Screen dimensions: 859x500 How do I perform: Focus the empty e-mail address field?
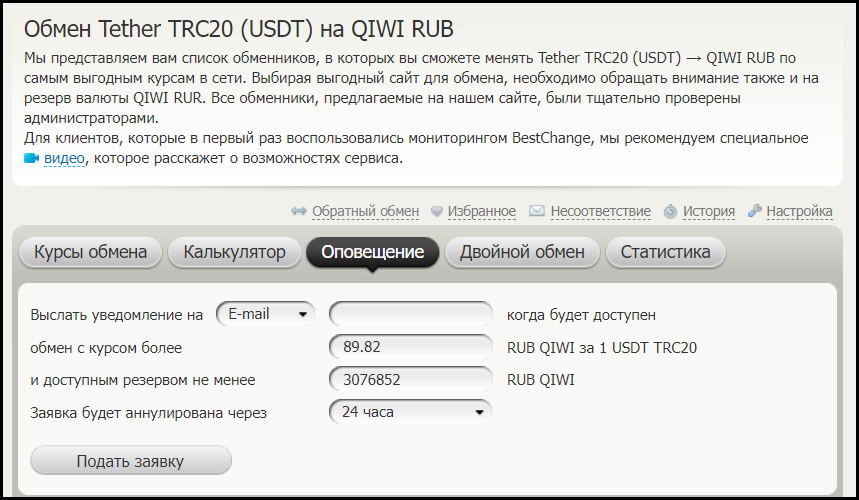(411, 314)
